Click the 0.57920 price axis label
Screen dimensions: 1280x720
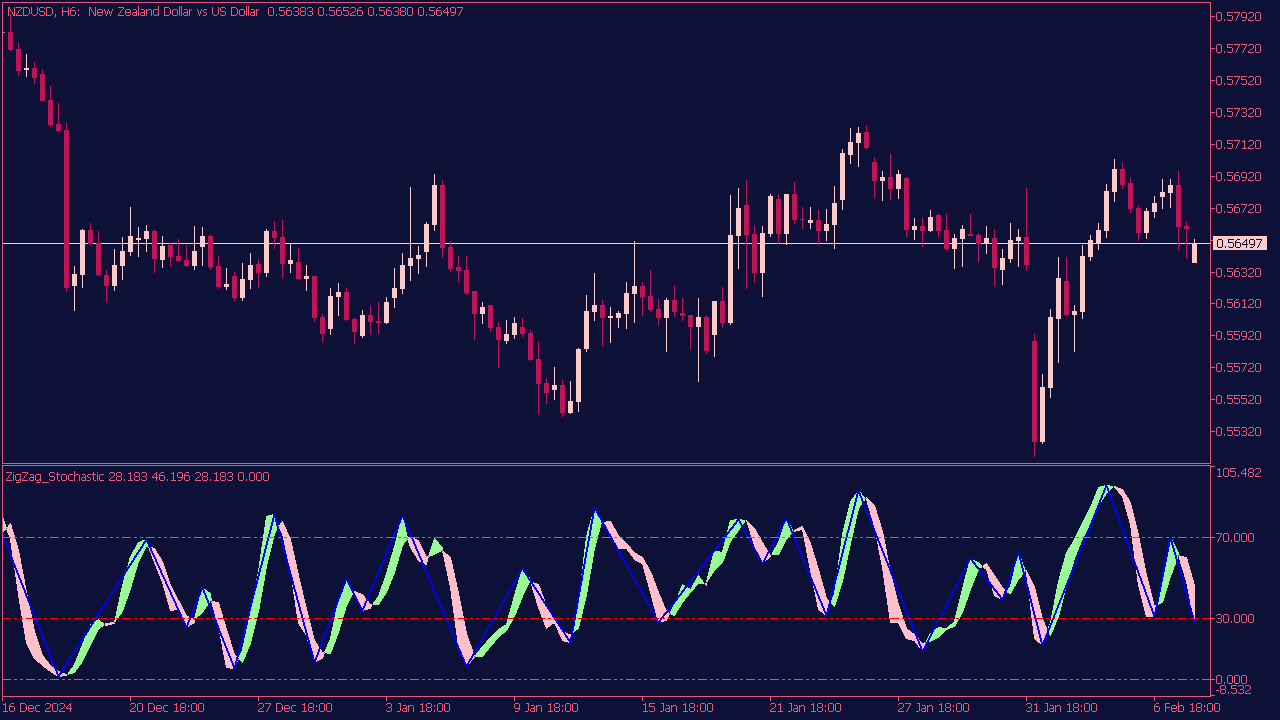click(x=1240, y=17)
